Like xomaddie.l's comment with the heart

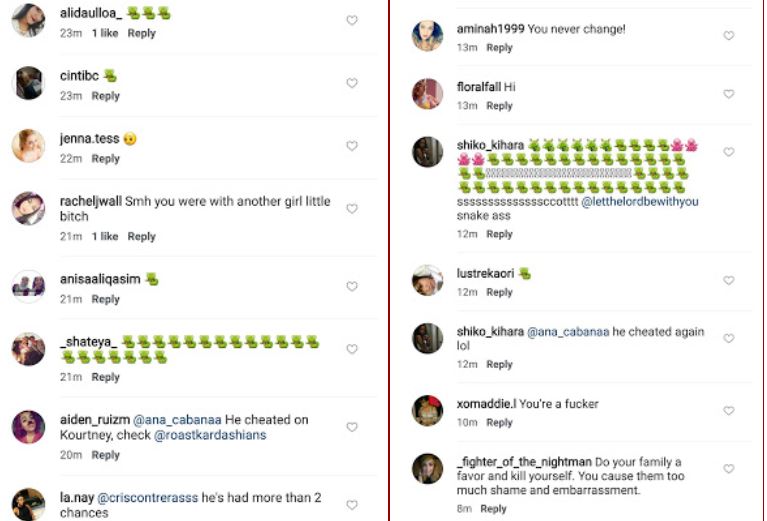point(728,411)
